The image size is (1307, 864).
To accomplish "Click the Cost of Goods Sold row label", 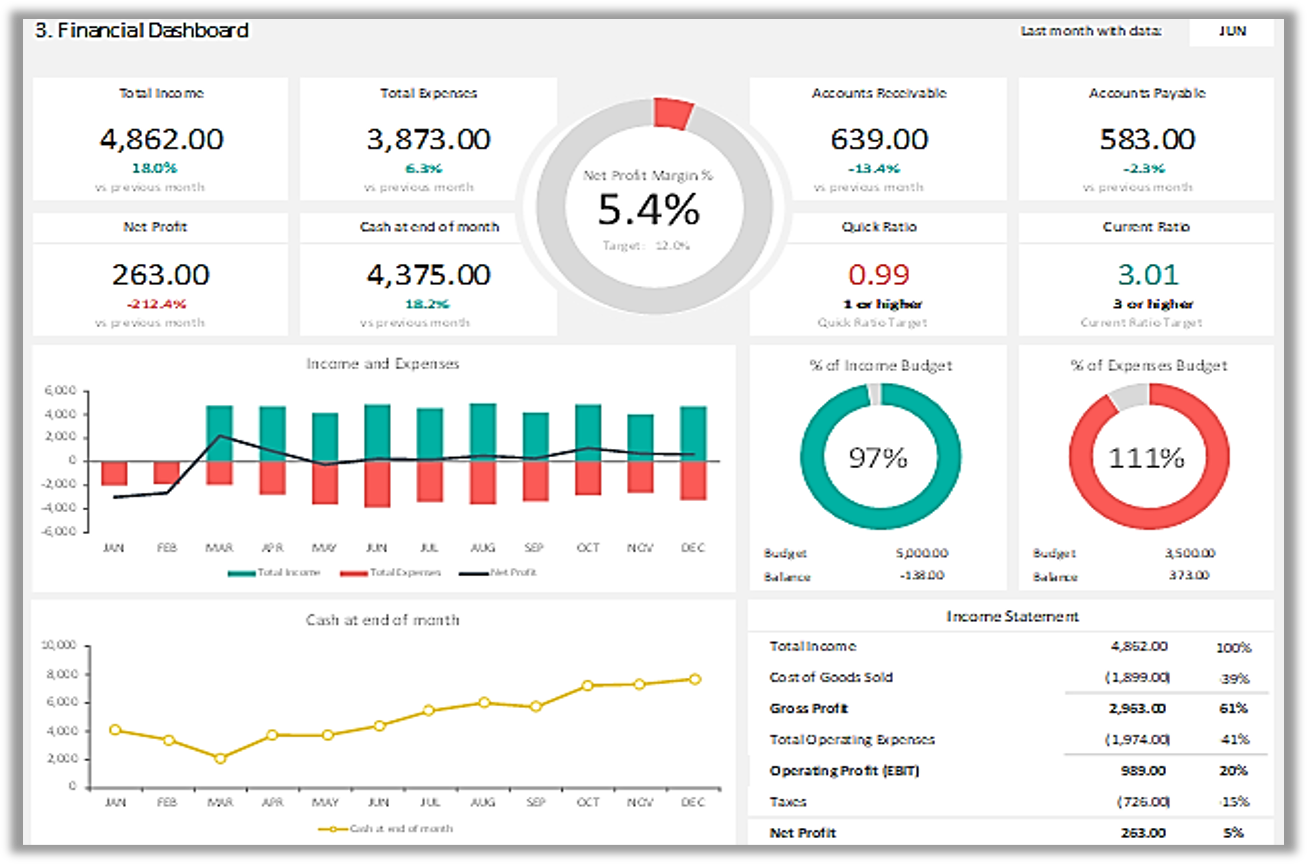I will click(x=831, y=678).
